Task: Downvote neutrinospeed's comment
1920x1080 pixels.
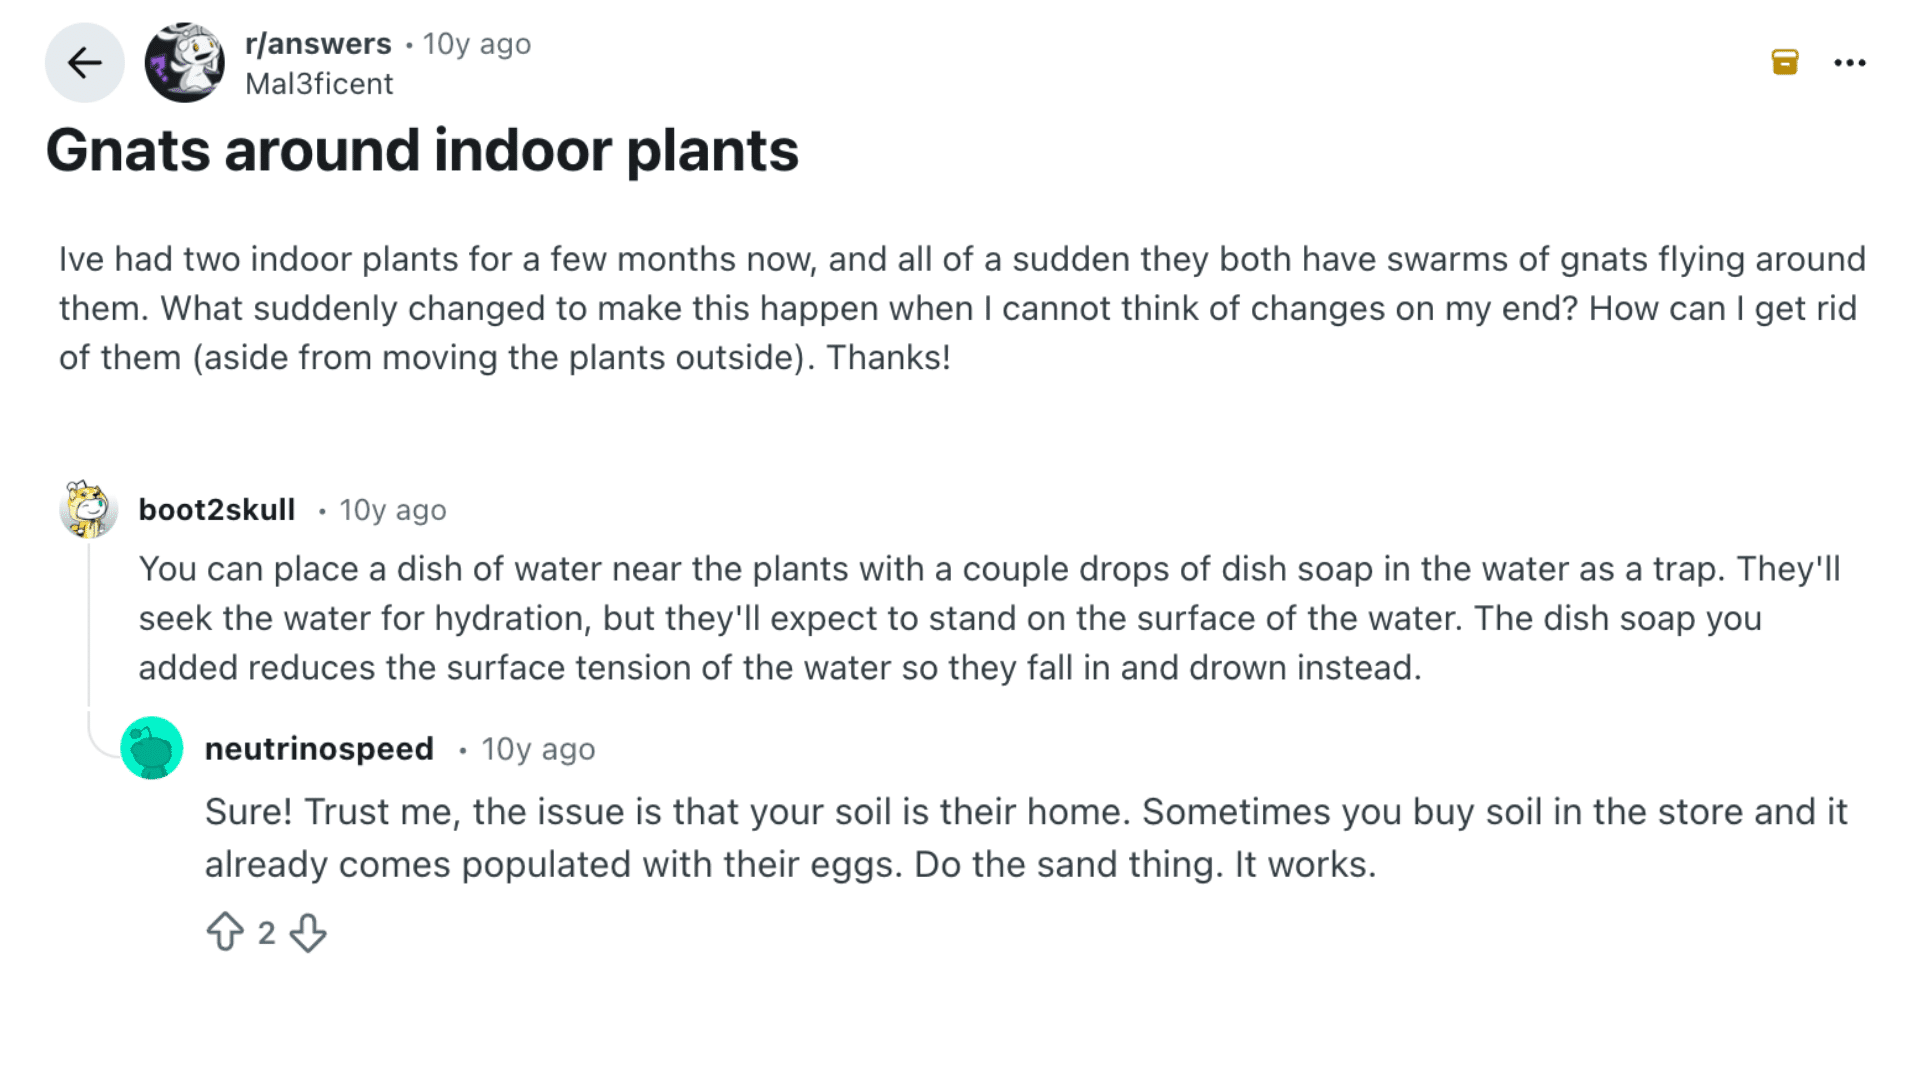Action: (308, 932)
